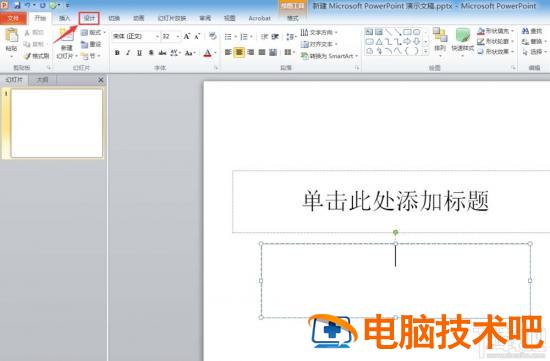Open the font color red A swatch
The height and width of the screenshot is (361, 550).
pyautogui.click(x=208, y=53)
